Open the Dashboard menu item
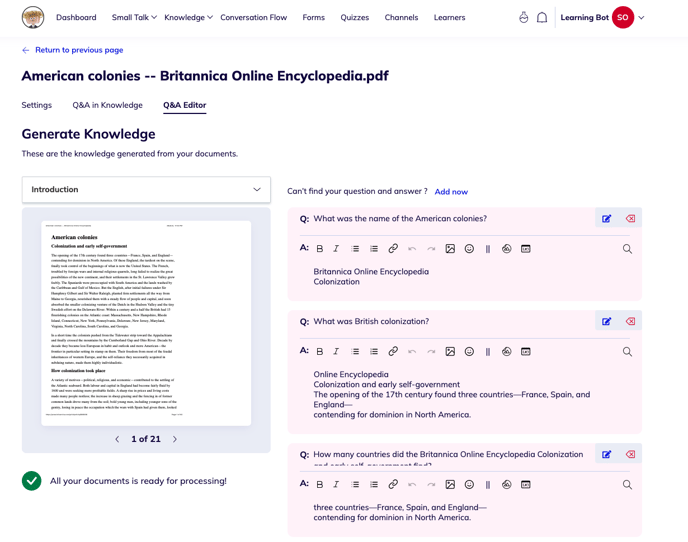This screenshot has height=542, width=688. (76, 18)
